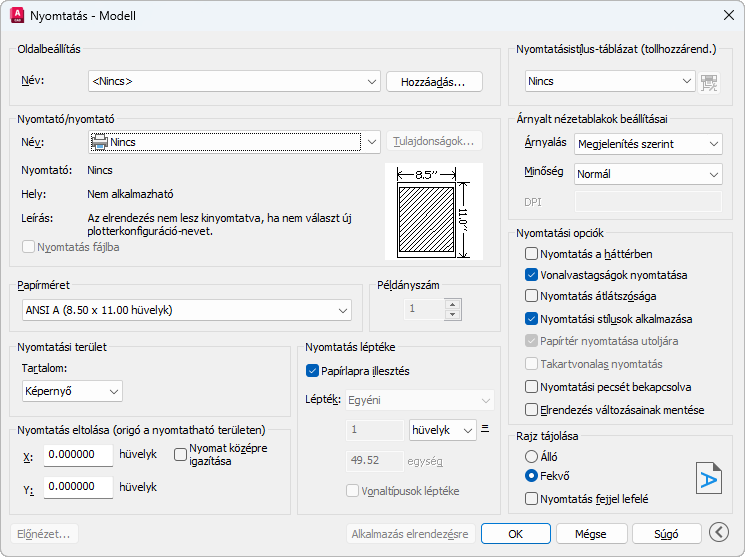Click the landscape orientation page icon
The width and height of the screenshot is (745, 557).
pyautogui.click(x=708, y=480)
